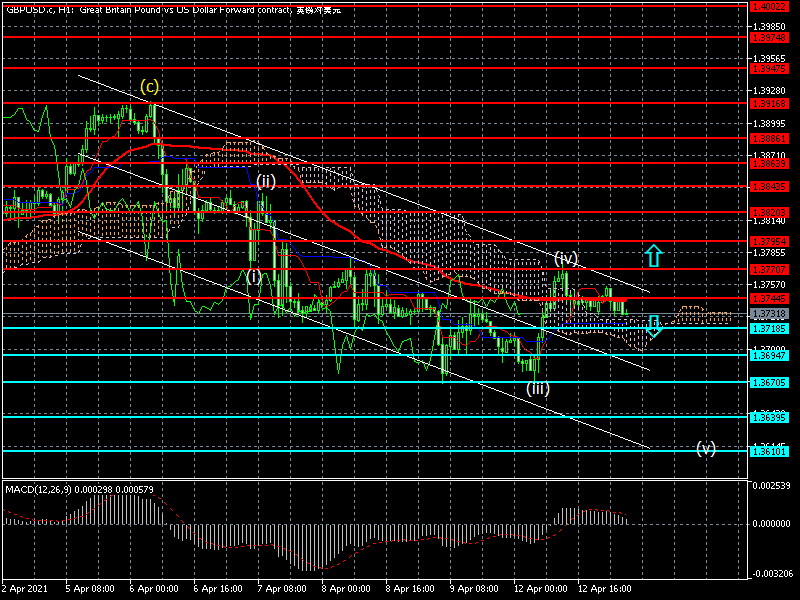Image resolution: width=800 pixels, height=600 pixels.
Task: Click the 6 Apr 16:00 time axis label
Action: click(x=218, y=589)
